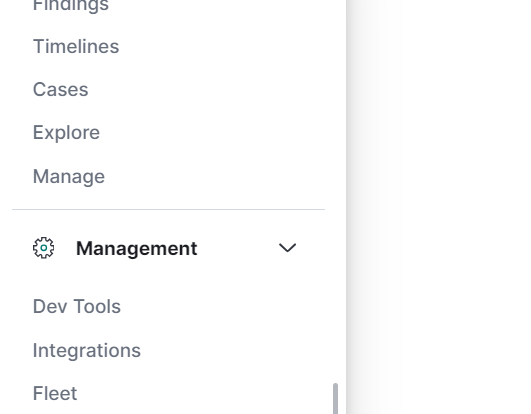Select the Integrations menu entry
The image size is (531, 414).
(x=86, y=350)
